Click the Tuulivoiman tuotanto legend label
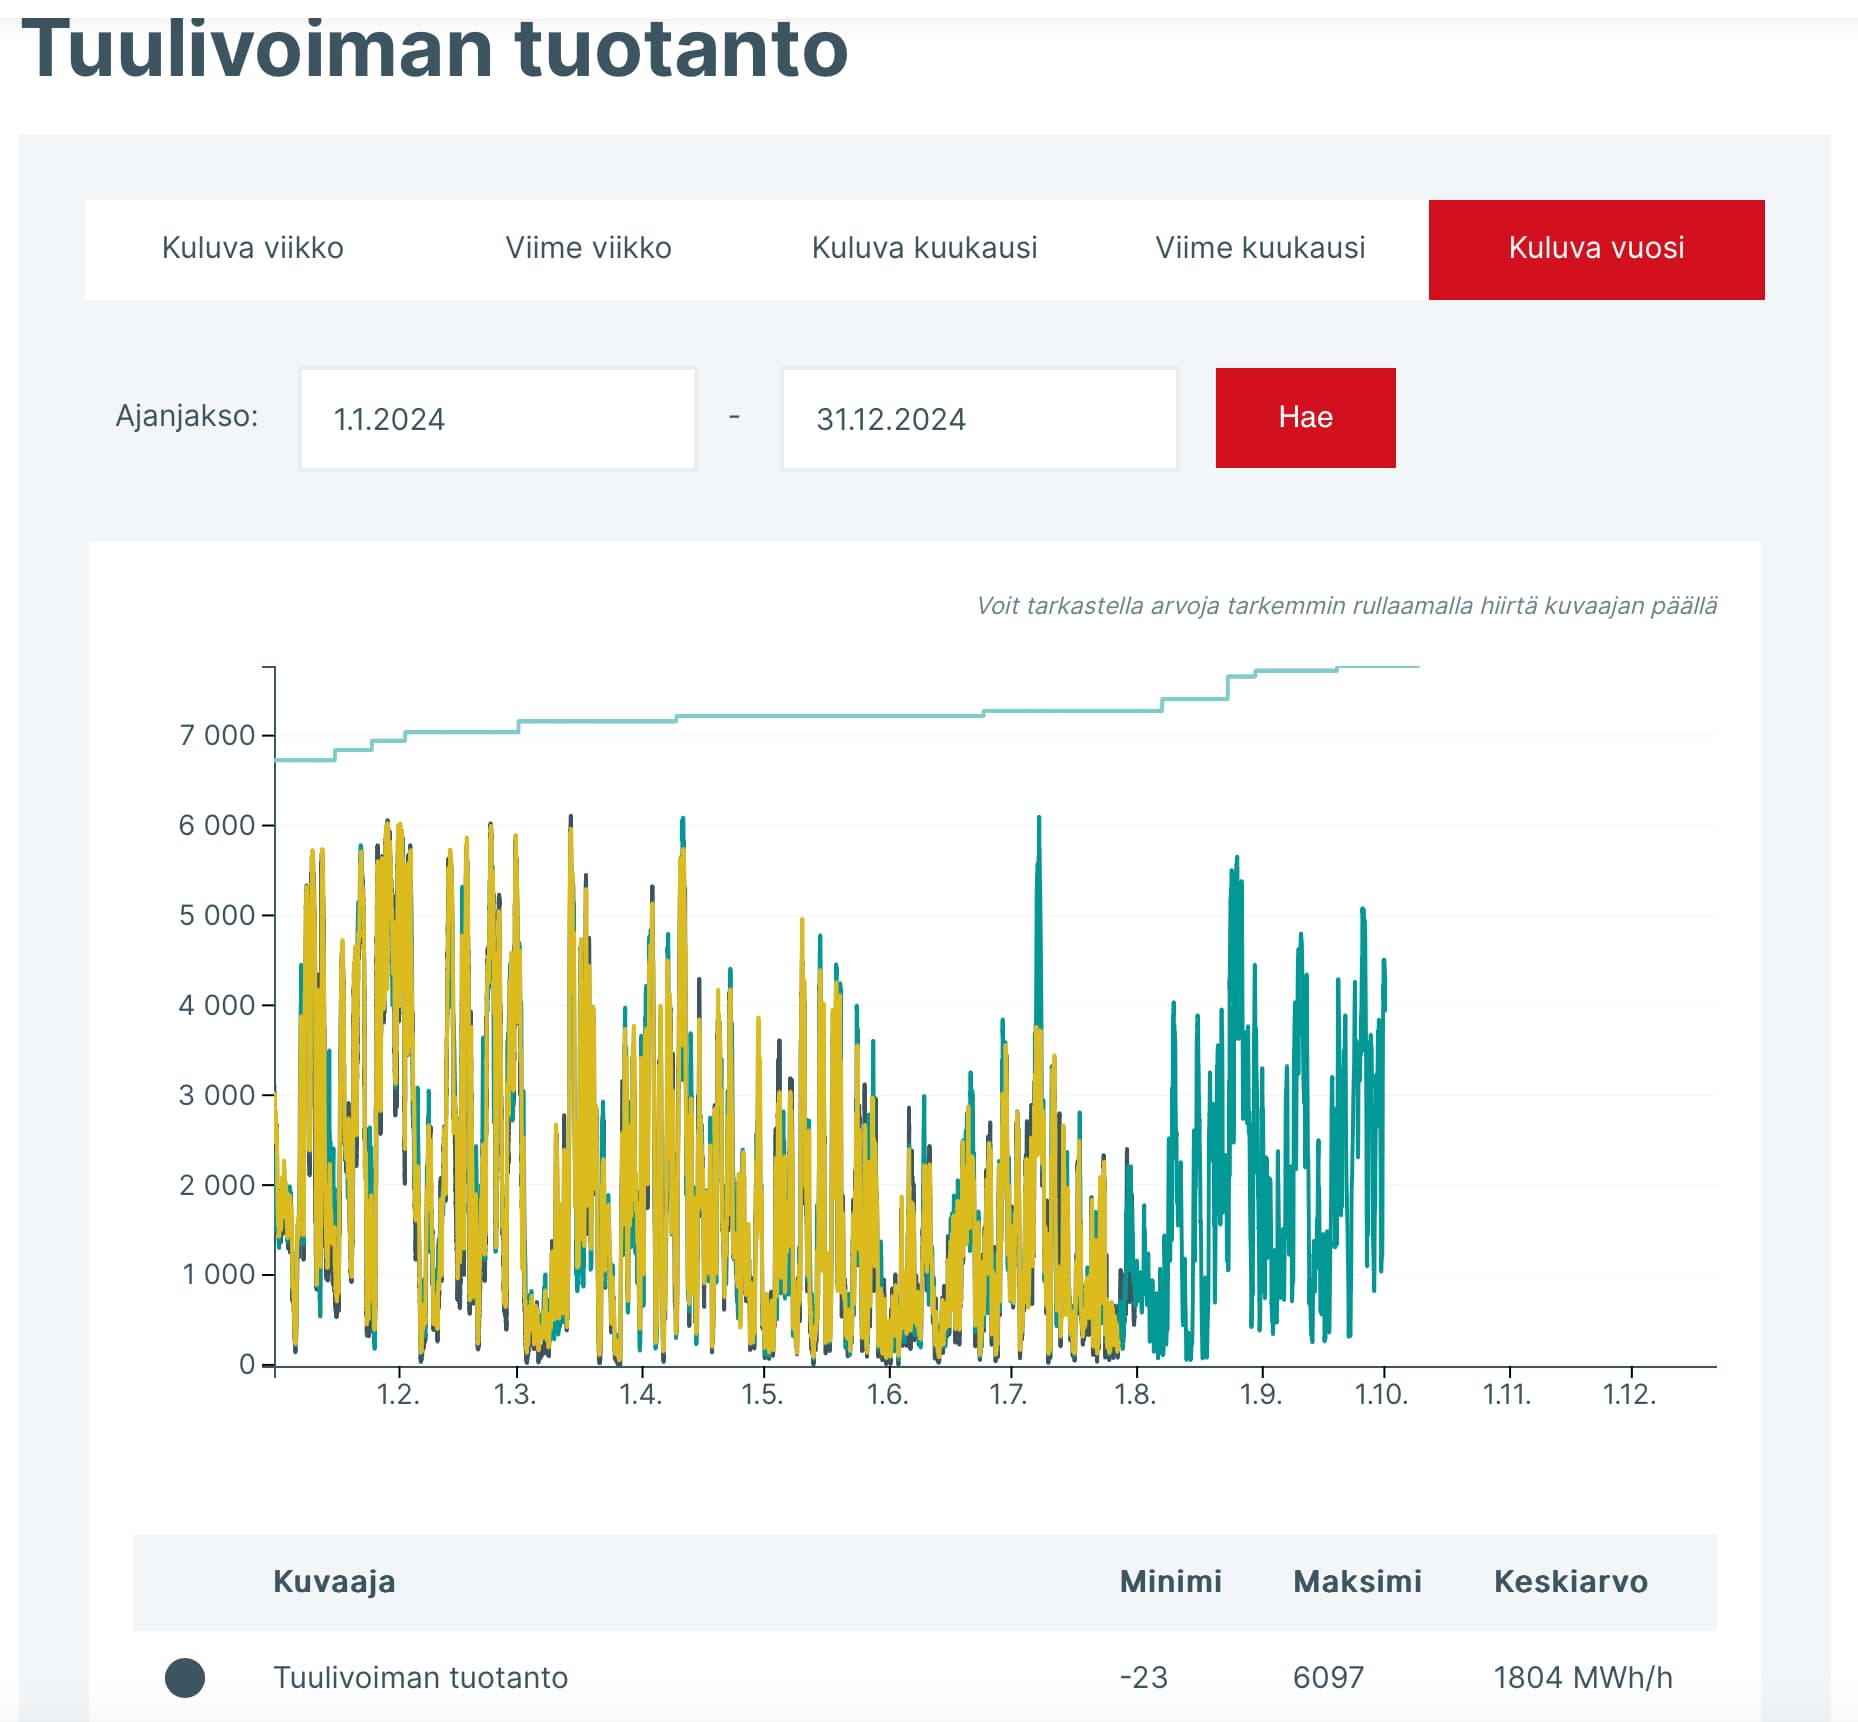The width and height of the screenshot is (1858, 1722). pyautogui.click(x=420, y=1677)
